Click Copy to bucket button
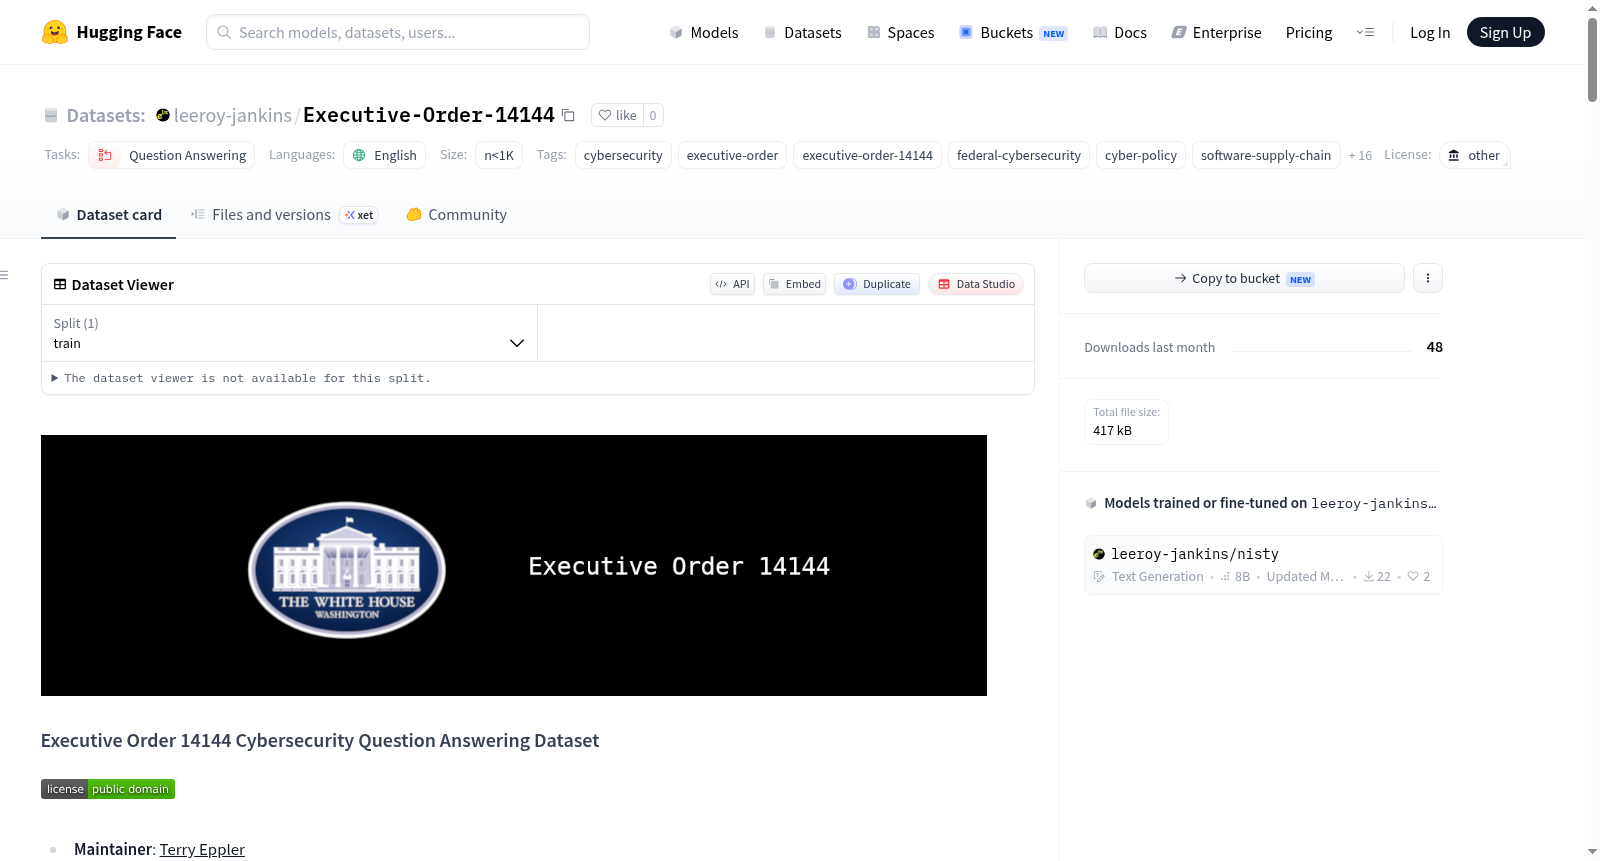Screen dimensions: 1600x861 coord(1244,278)
